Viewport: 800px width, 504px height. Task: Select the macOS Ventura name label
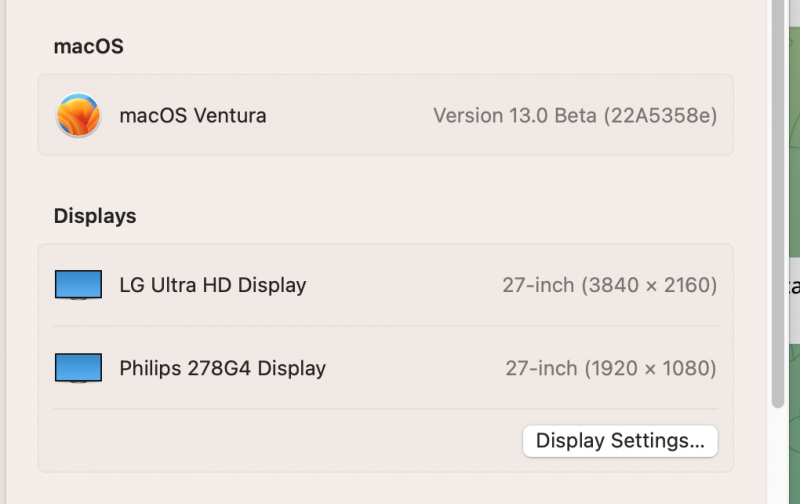point(193,115)
